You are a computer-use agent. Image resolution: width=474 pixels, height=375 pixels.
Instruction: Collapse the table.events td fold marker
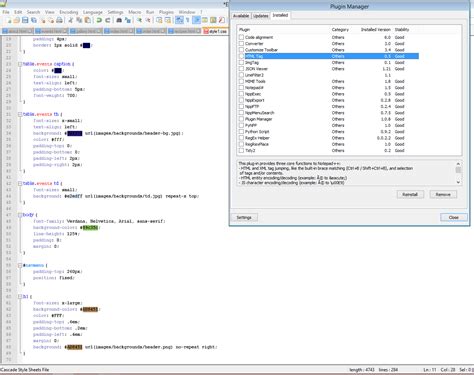[x=20, y=184]
